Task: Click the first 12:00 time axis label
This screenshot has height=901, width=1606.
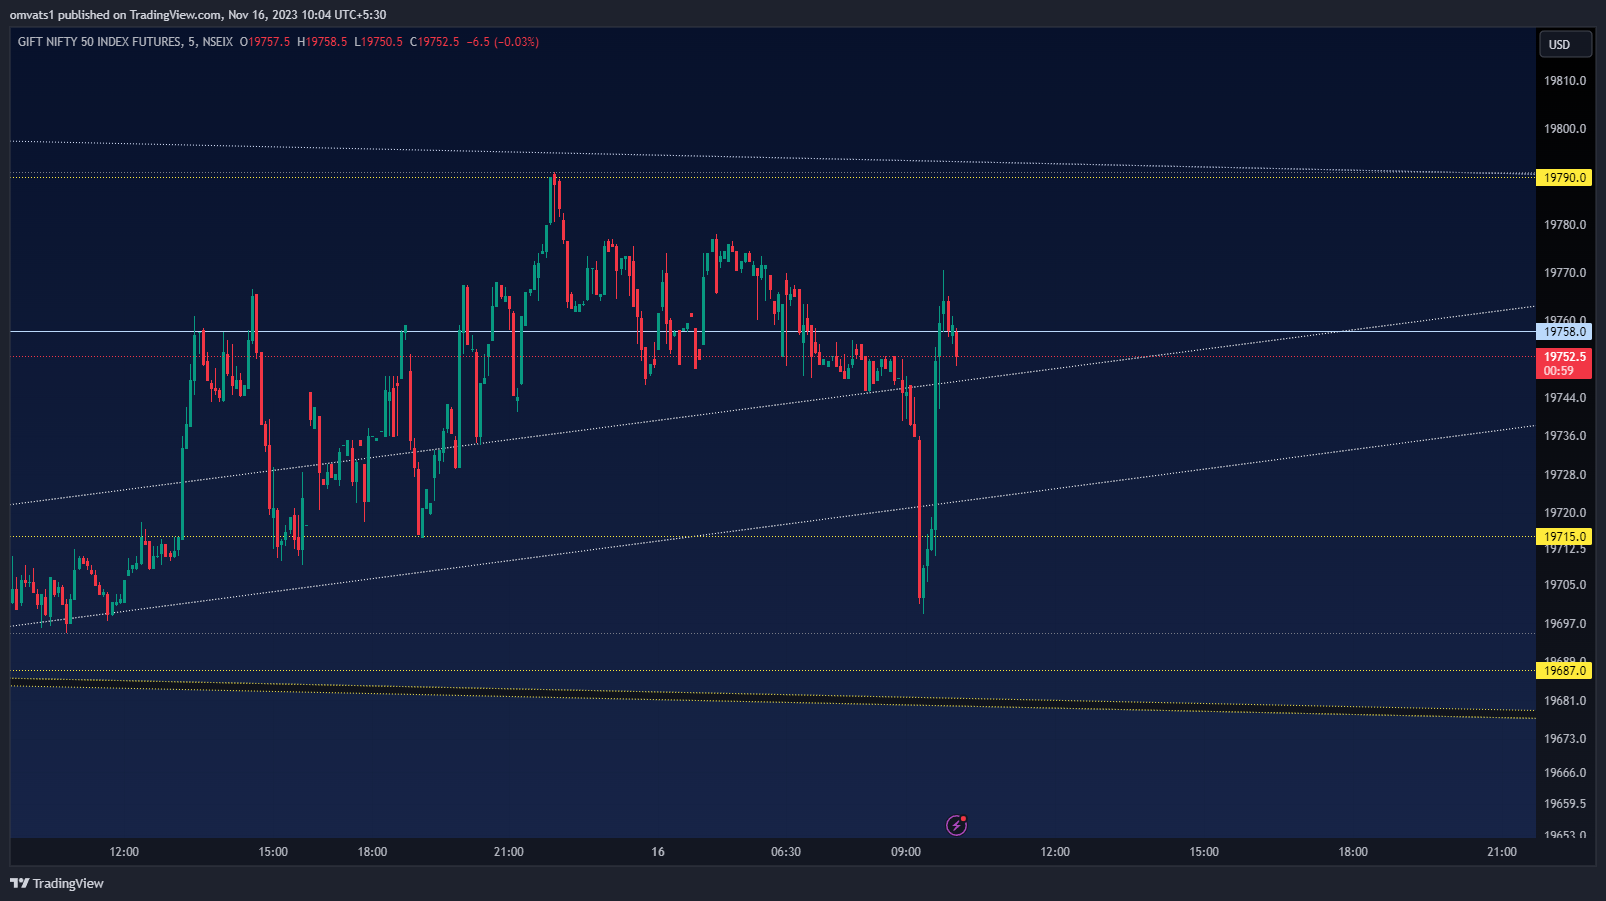Action: click(x=124, y=852)
